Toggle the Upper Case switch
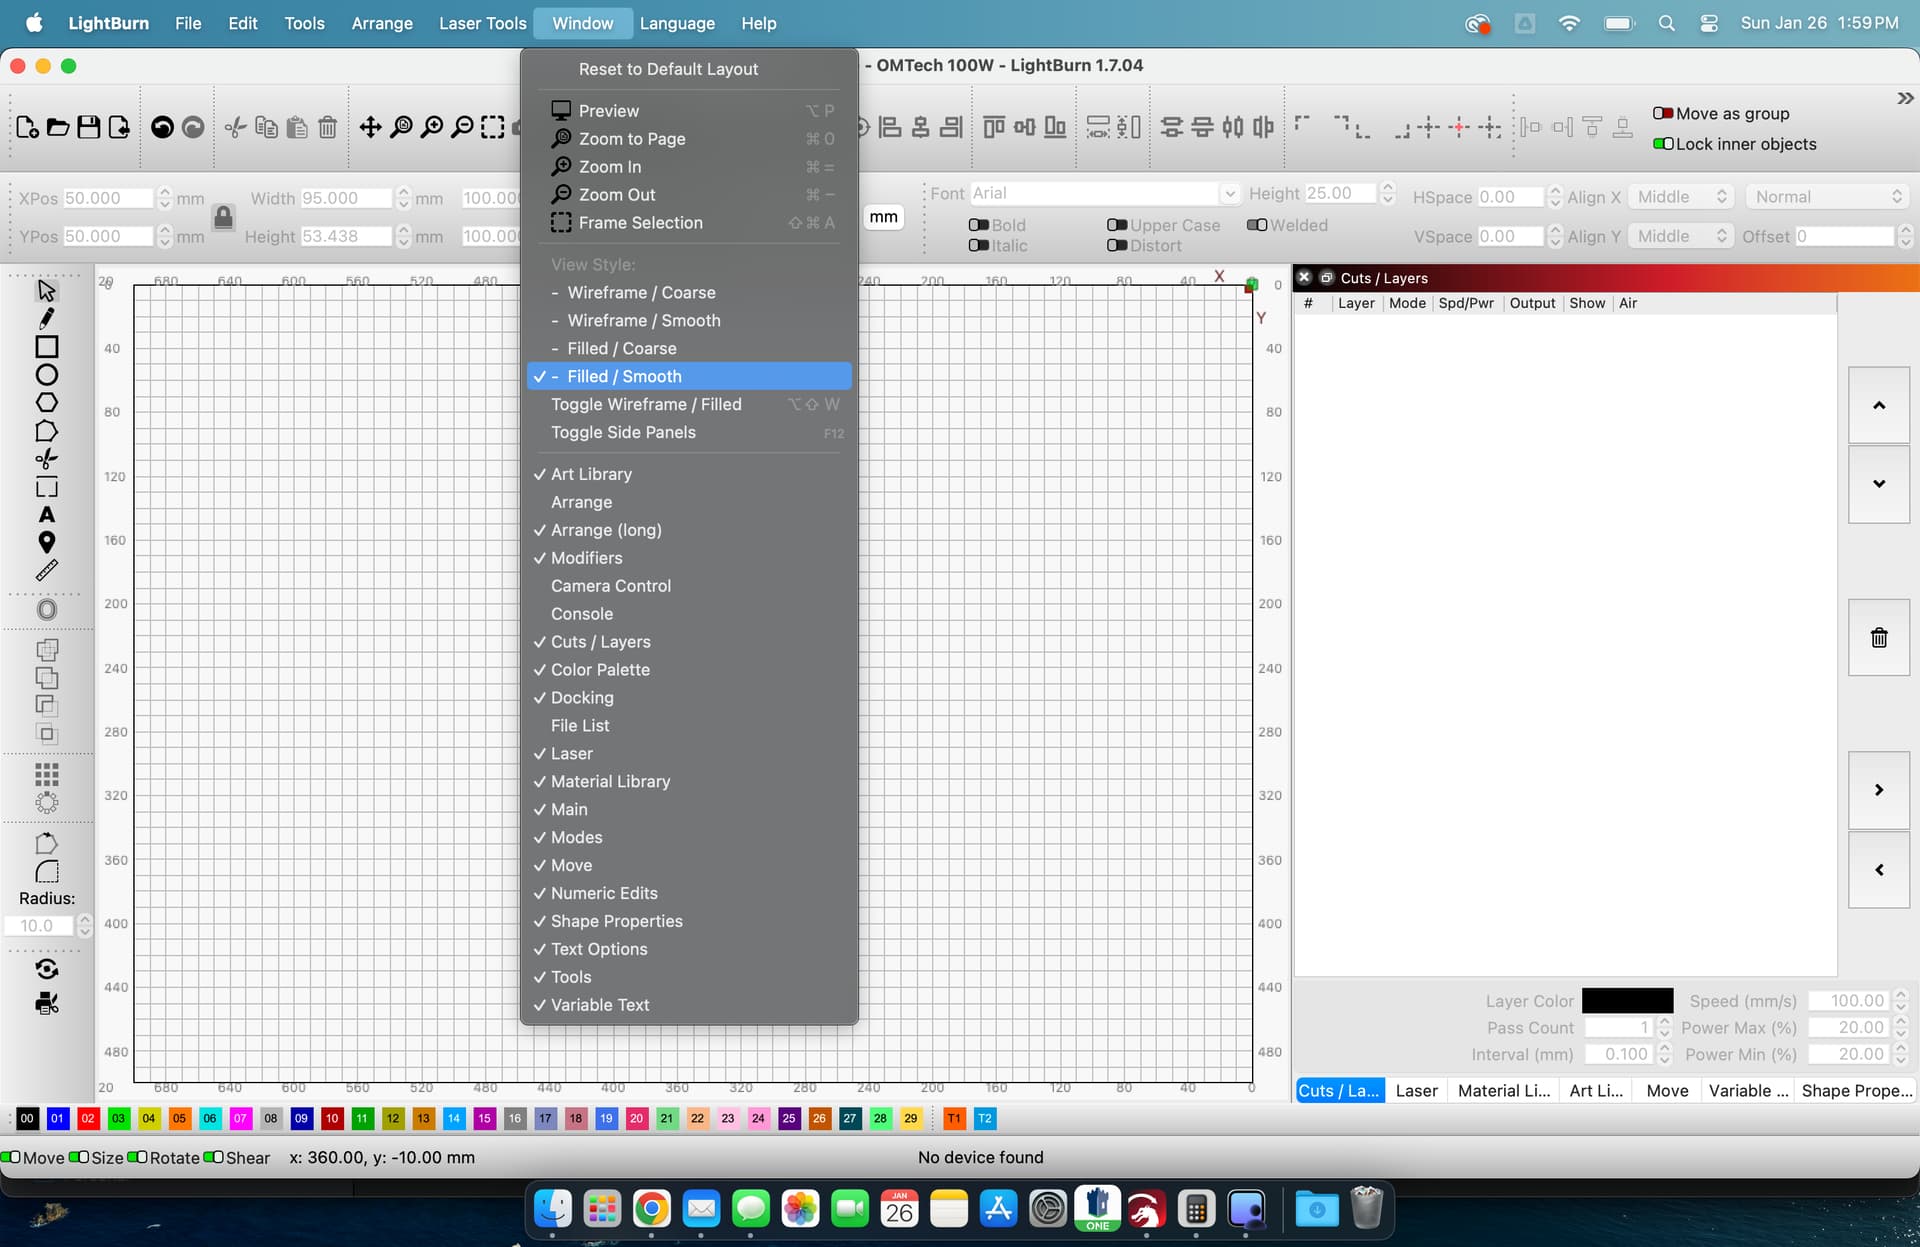This screenshot has width=1920, height=1247. [x=1117, y=225]
